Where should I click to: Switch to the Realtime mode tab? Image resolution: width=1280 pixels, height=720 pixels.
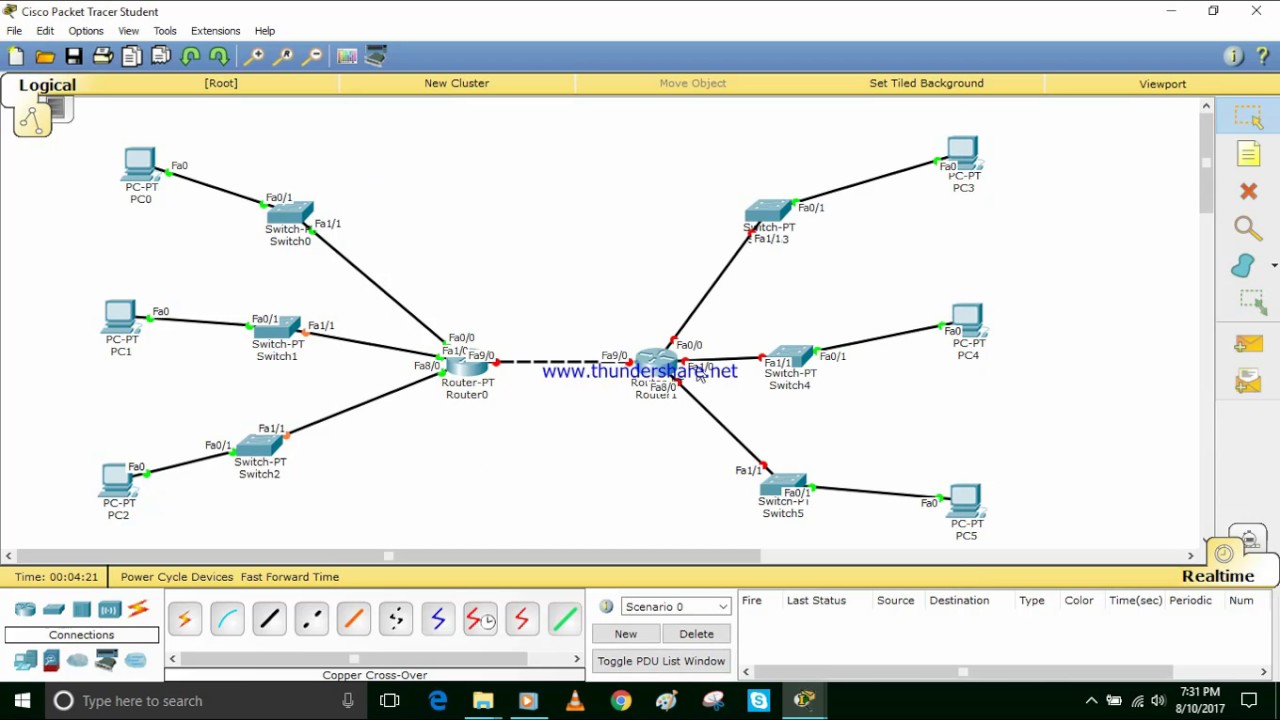point(1218,576)
